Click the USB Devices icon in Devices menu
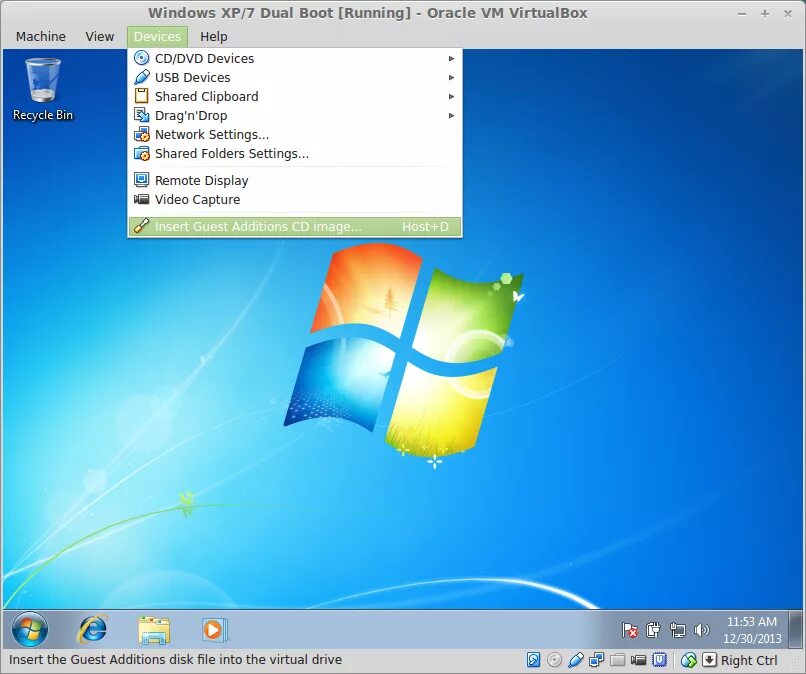Viewport: 806px width, 674px height. [x=140, y=77]
